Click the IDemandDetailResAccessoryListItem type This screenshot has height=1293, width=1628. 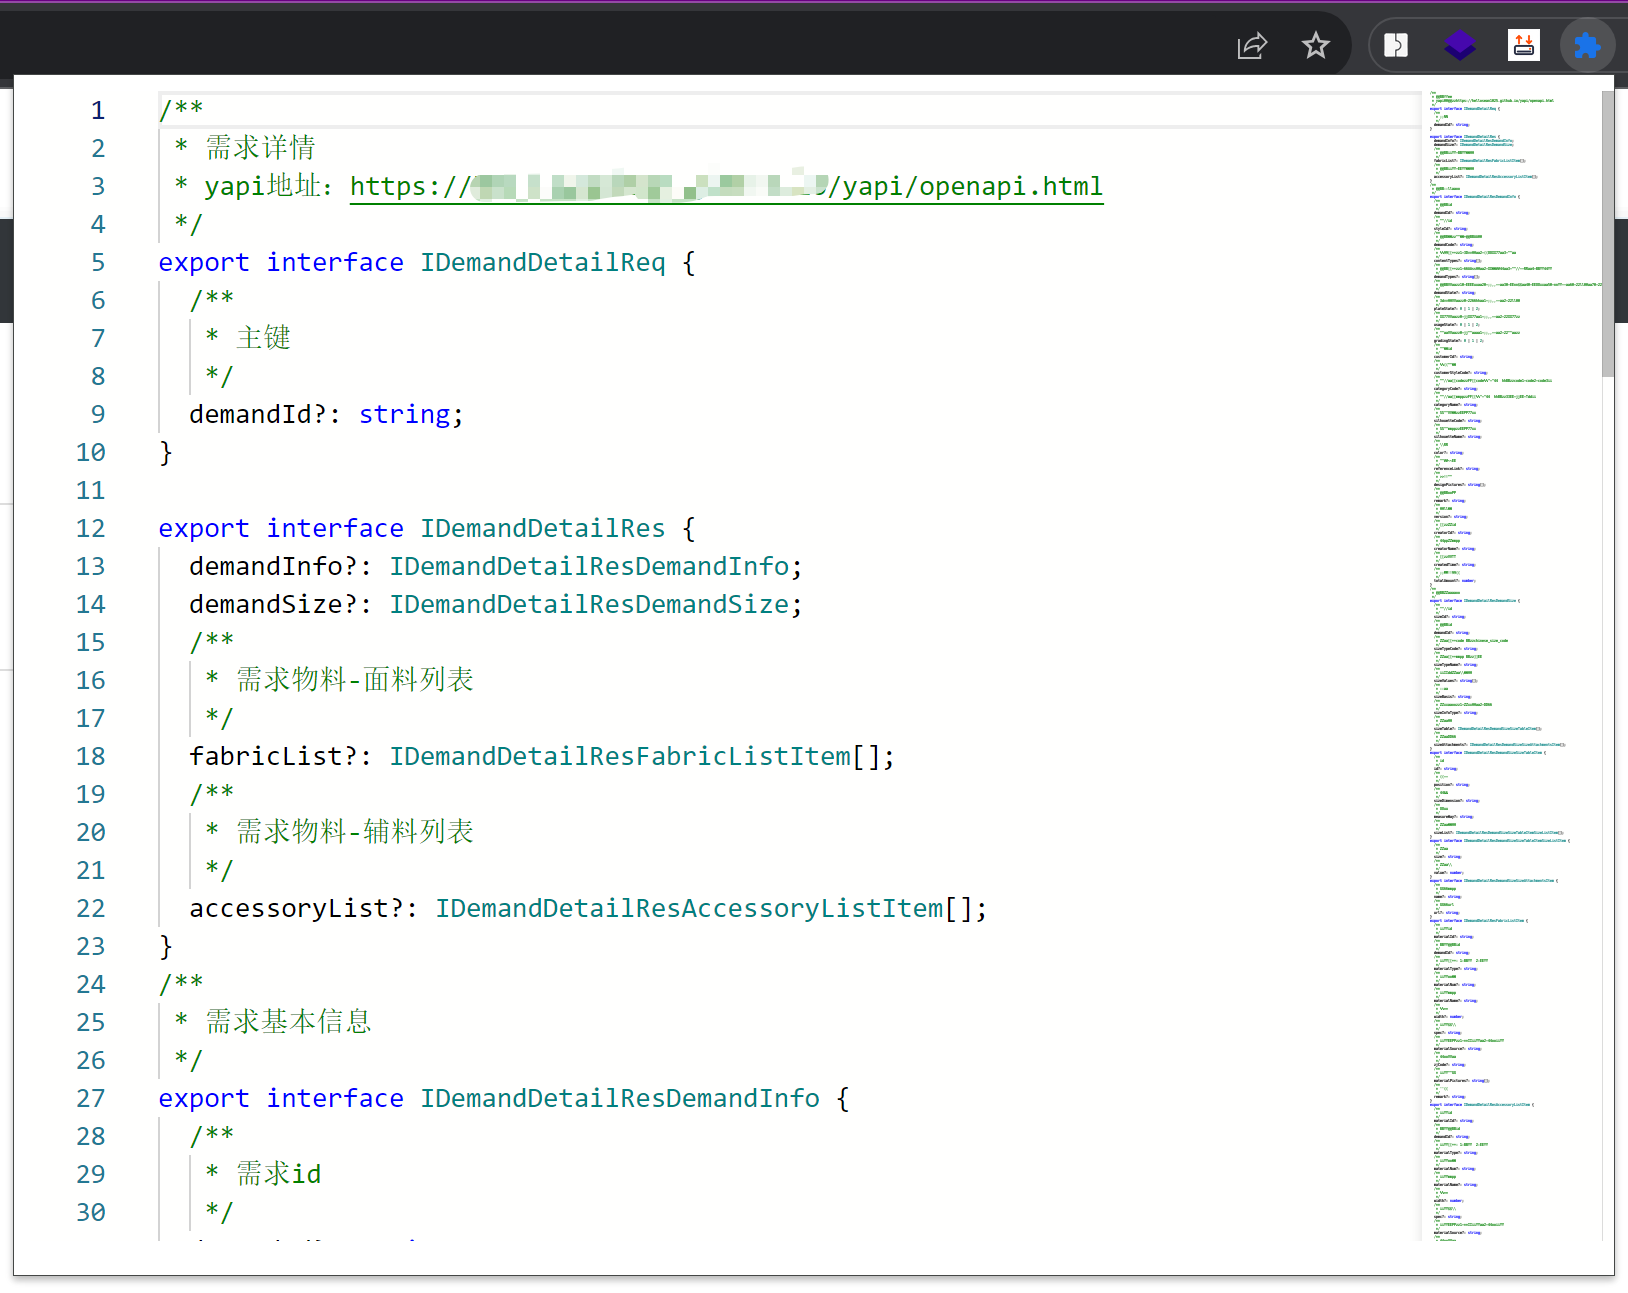689,908
